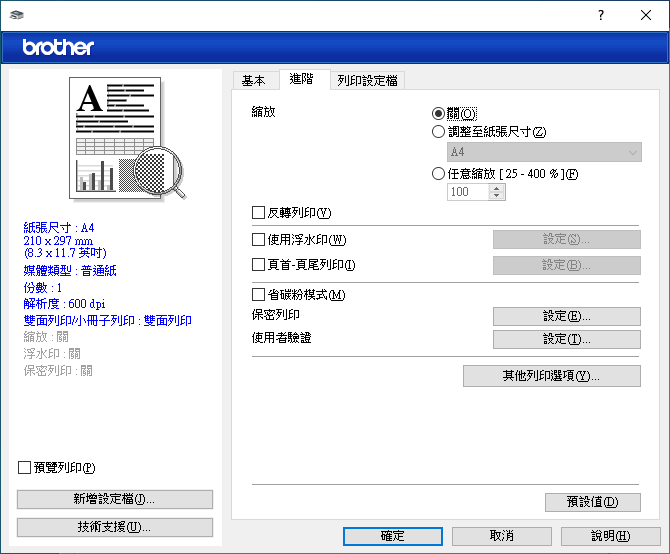Select the 任意縮放 radio option

(438, 173)
